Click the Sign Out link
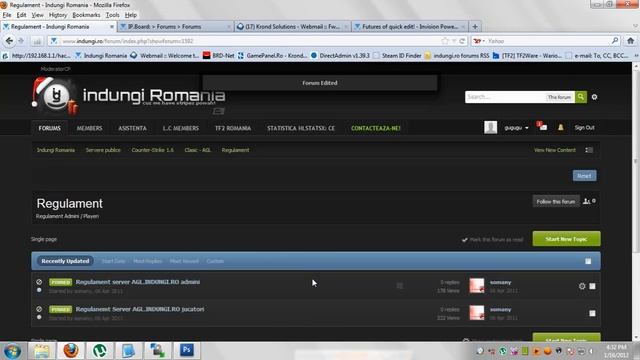 [584, 128]
